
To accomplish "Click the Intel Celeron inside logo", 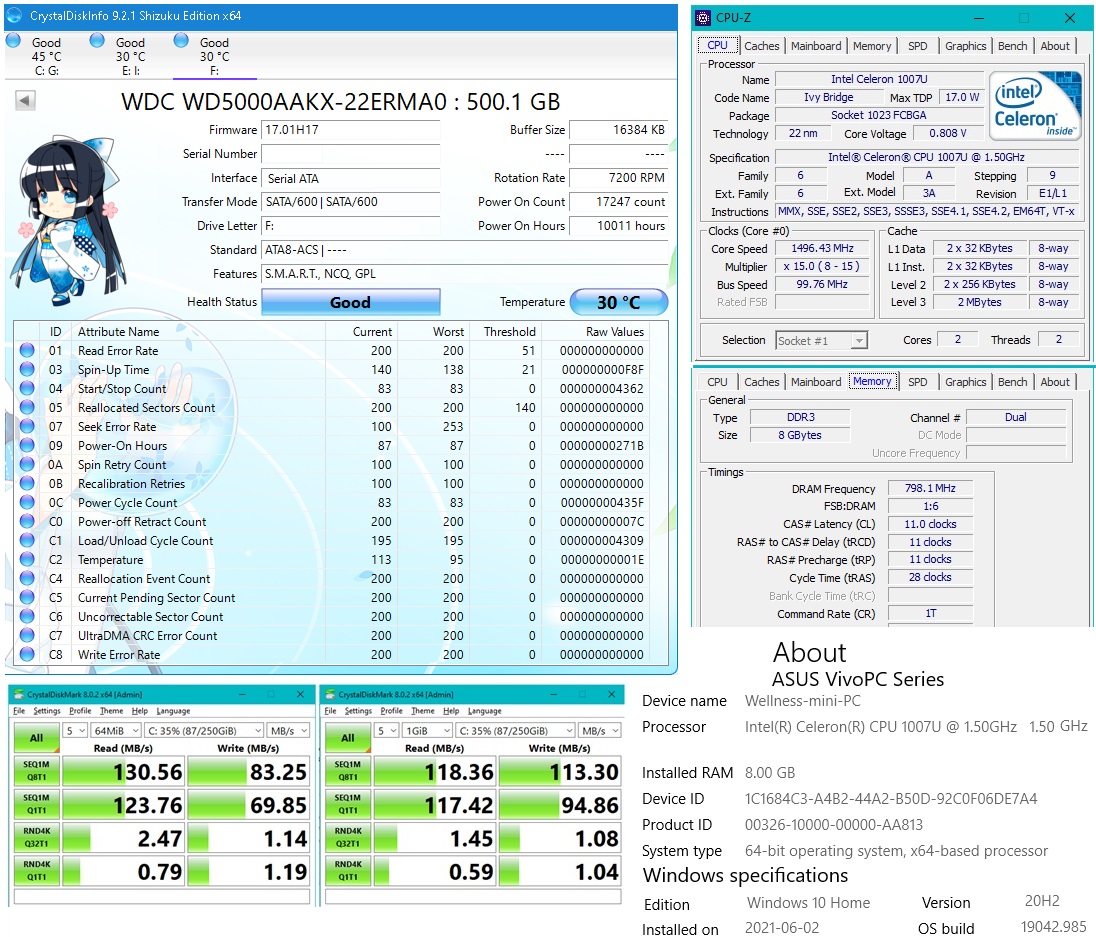I will [1037, 105].
